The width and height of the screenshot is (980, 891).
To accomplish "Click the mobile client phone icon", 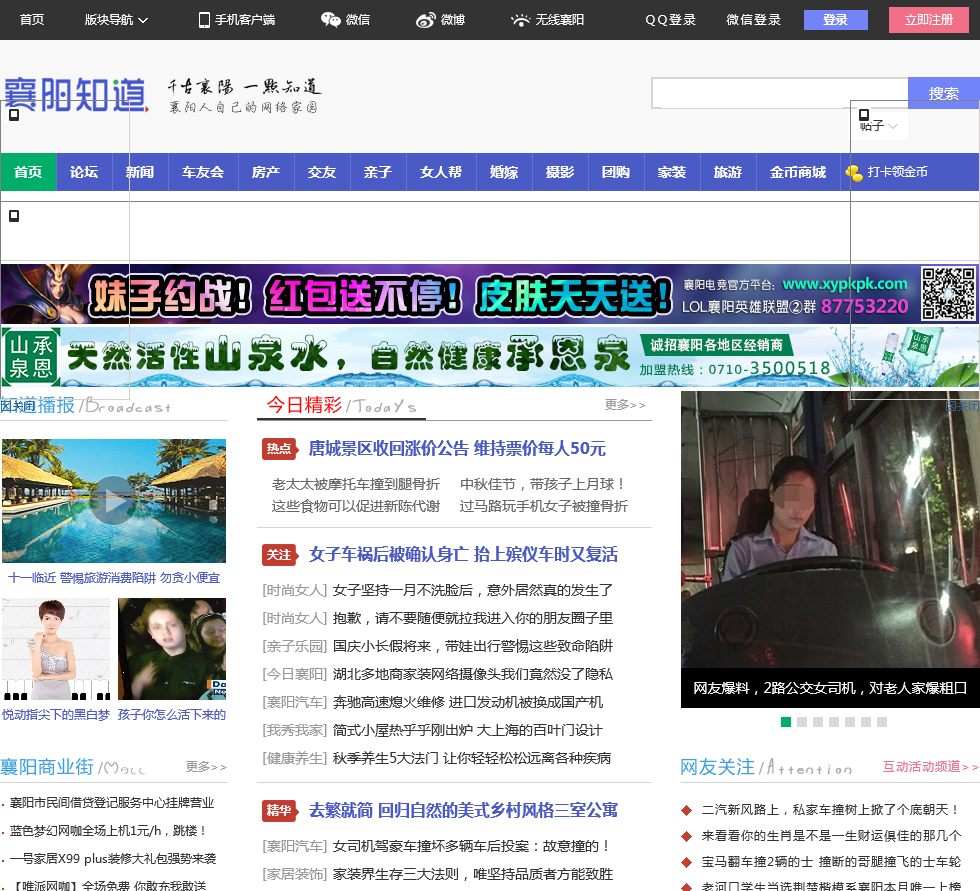I will (204, 20).
